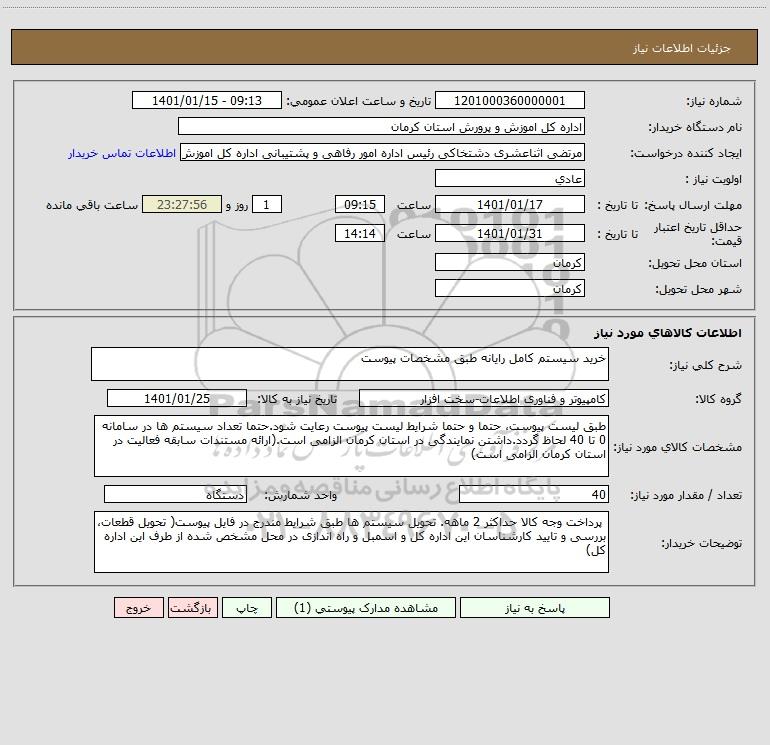Click the priority field 'عادي'

click(510, 178)
